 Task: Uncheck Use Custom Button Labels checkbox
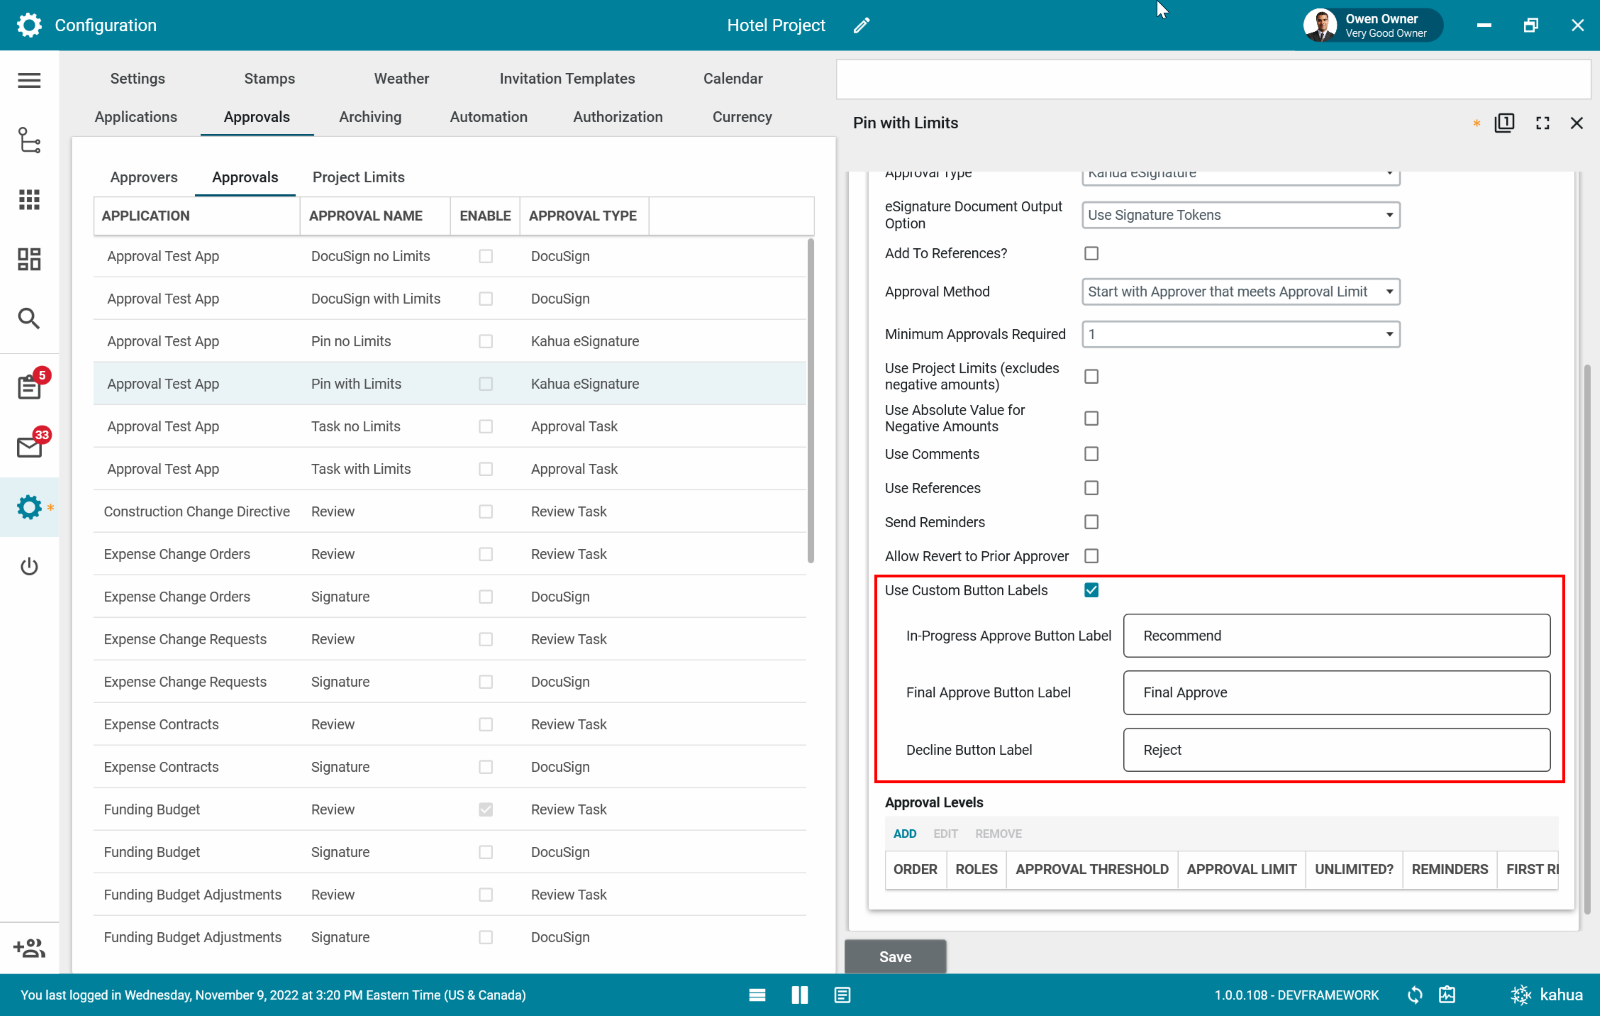[1091, 590]
